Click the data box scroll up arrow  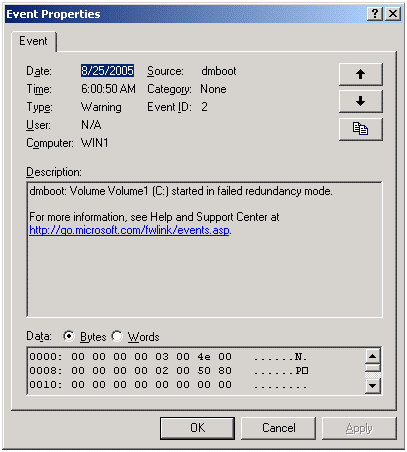coord(372,356)
